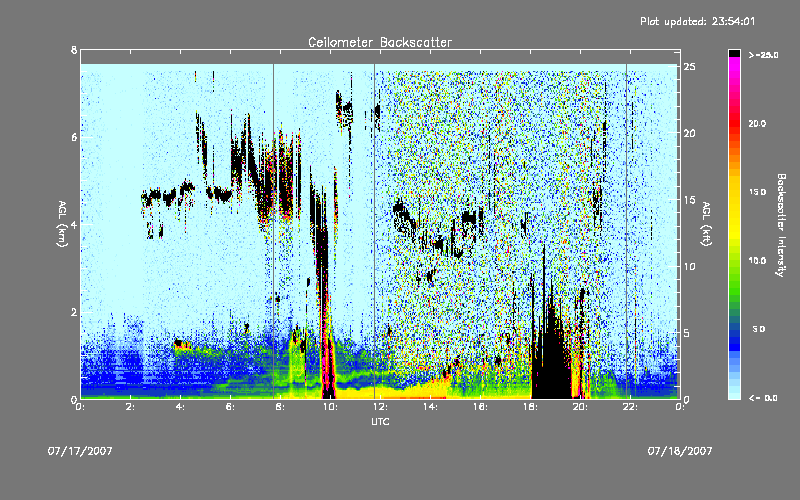Click the "12:" hour tick on UTC axis

381,407
